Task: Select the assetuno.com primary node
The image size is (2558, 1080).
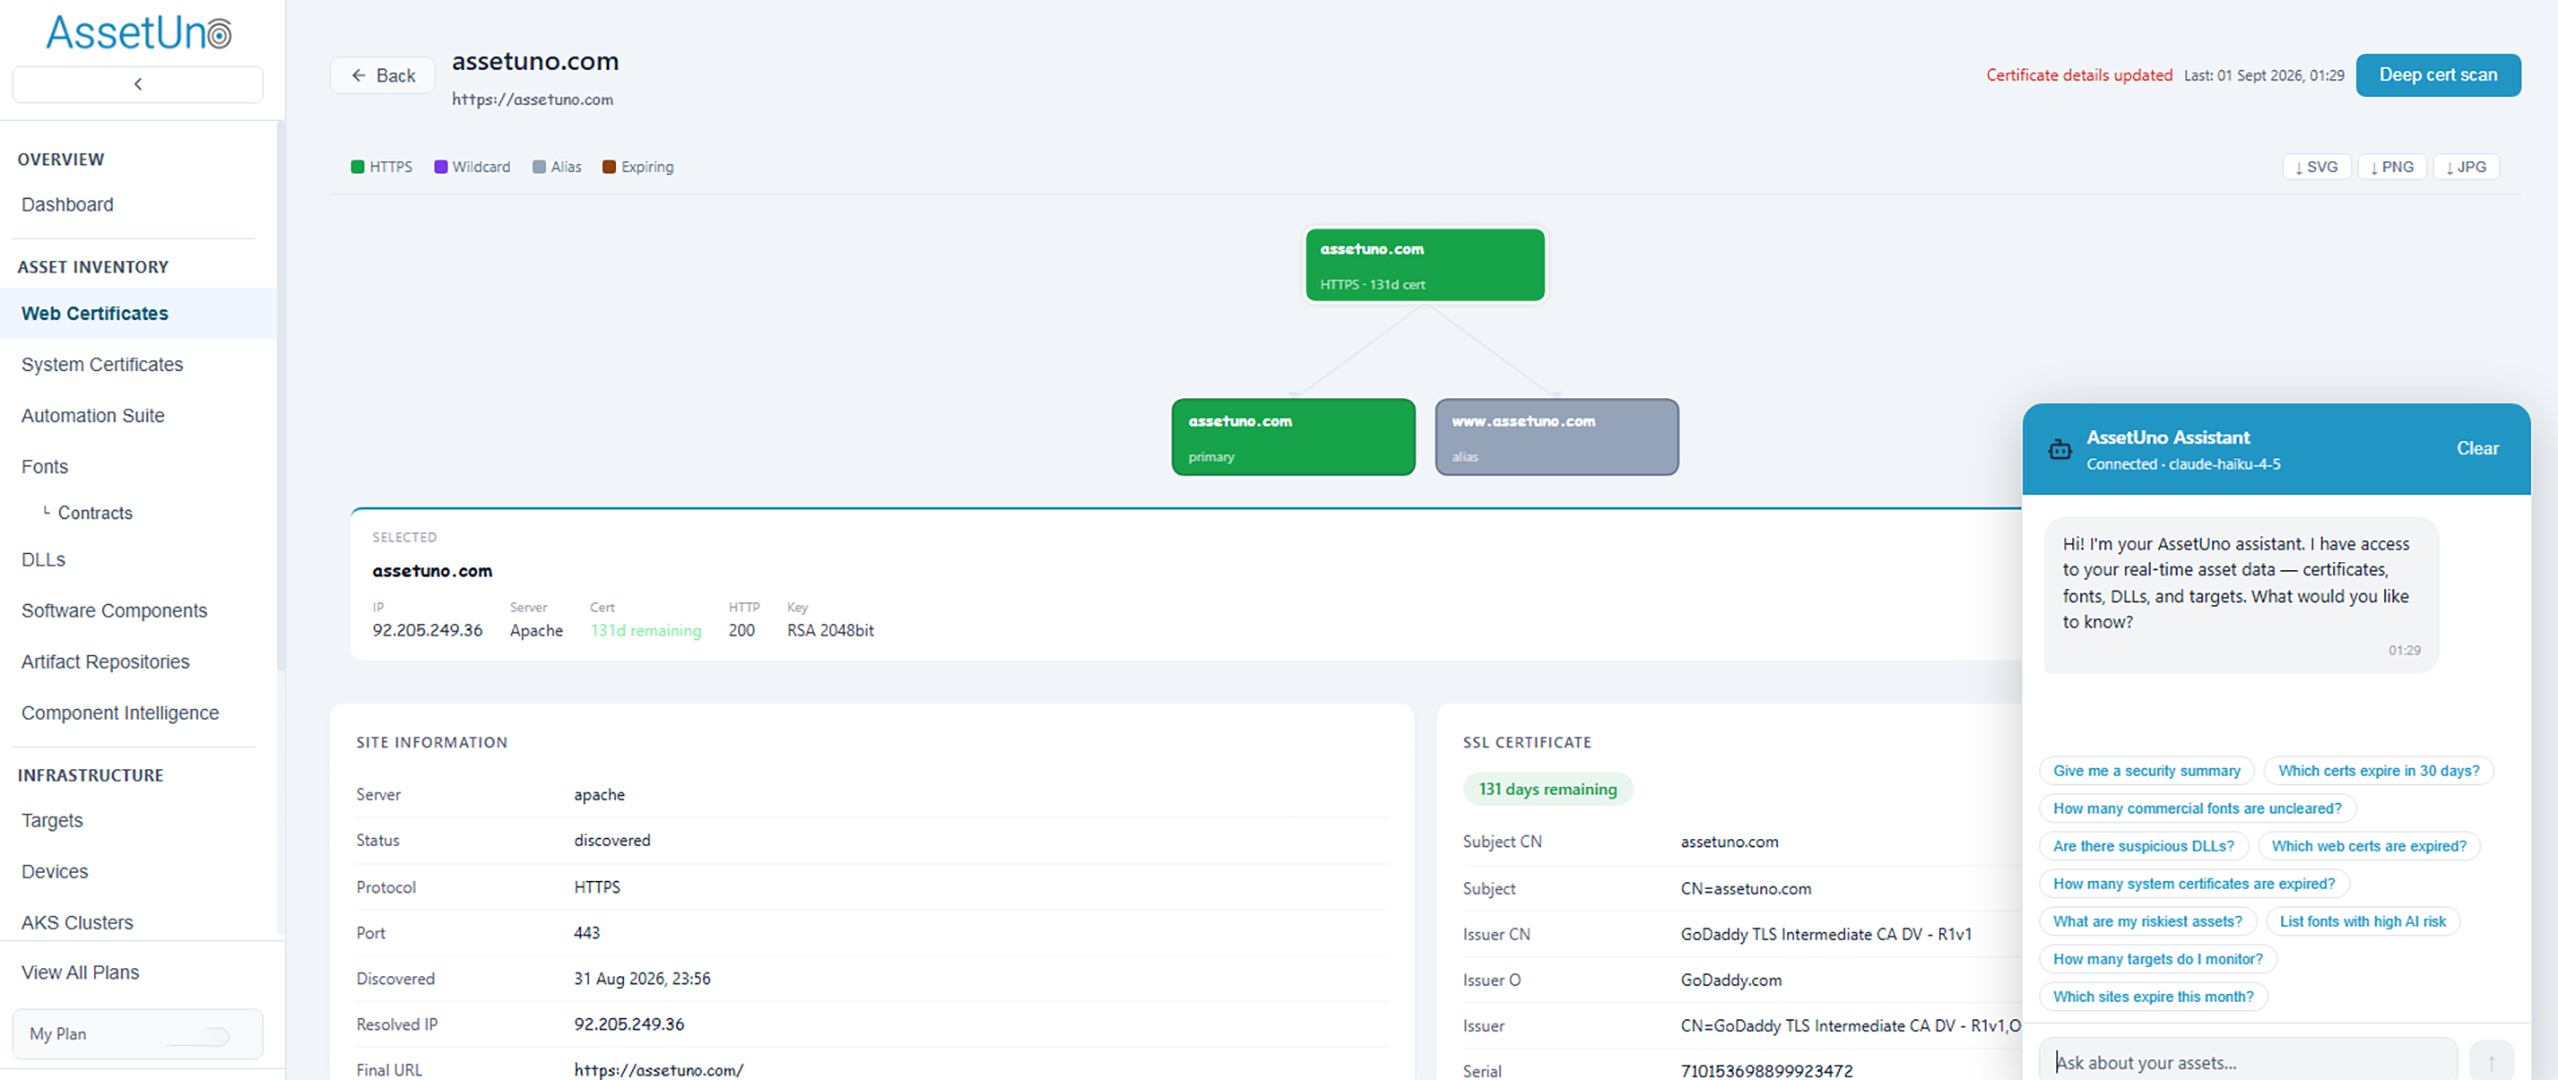Action: coord(1293,437)
